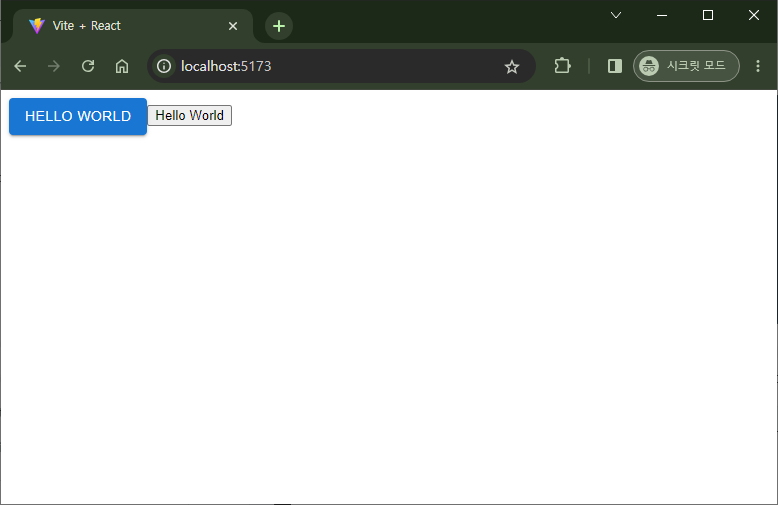Maximize the browser window
778x505 pixels.
pyautogui.click(x=708, y=15)
